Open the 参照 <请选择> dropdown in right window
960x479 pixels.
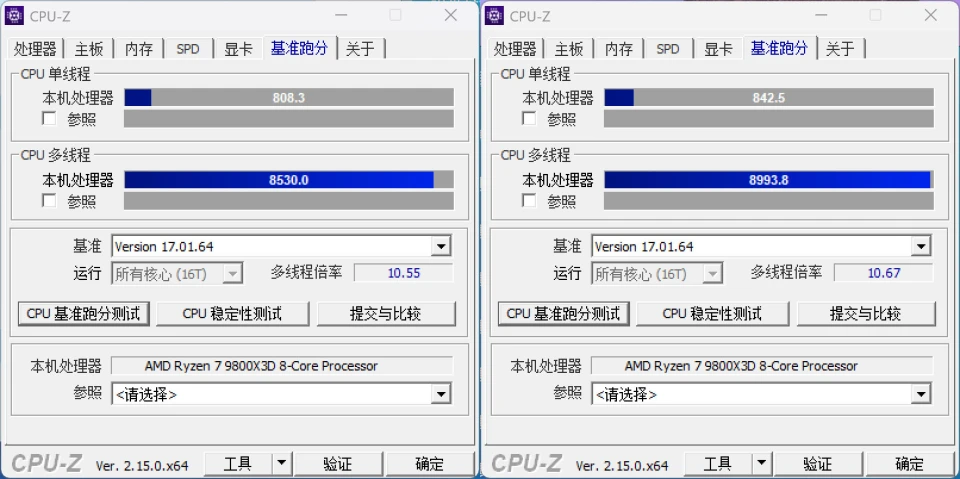pos(921,394)
